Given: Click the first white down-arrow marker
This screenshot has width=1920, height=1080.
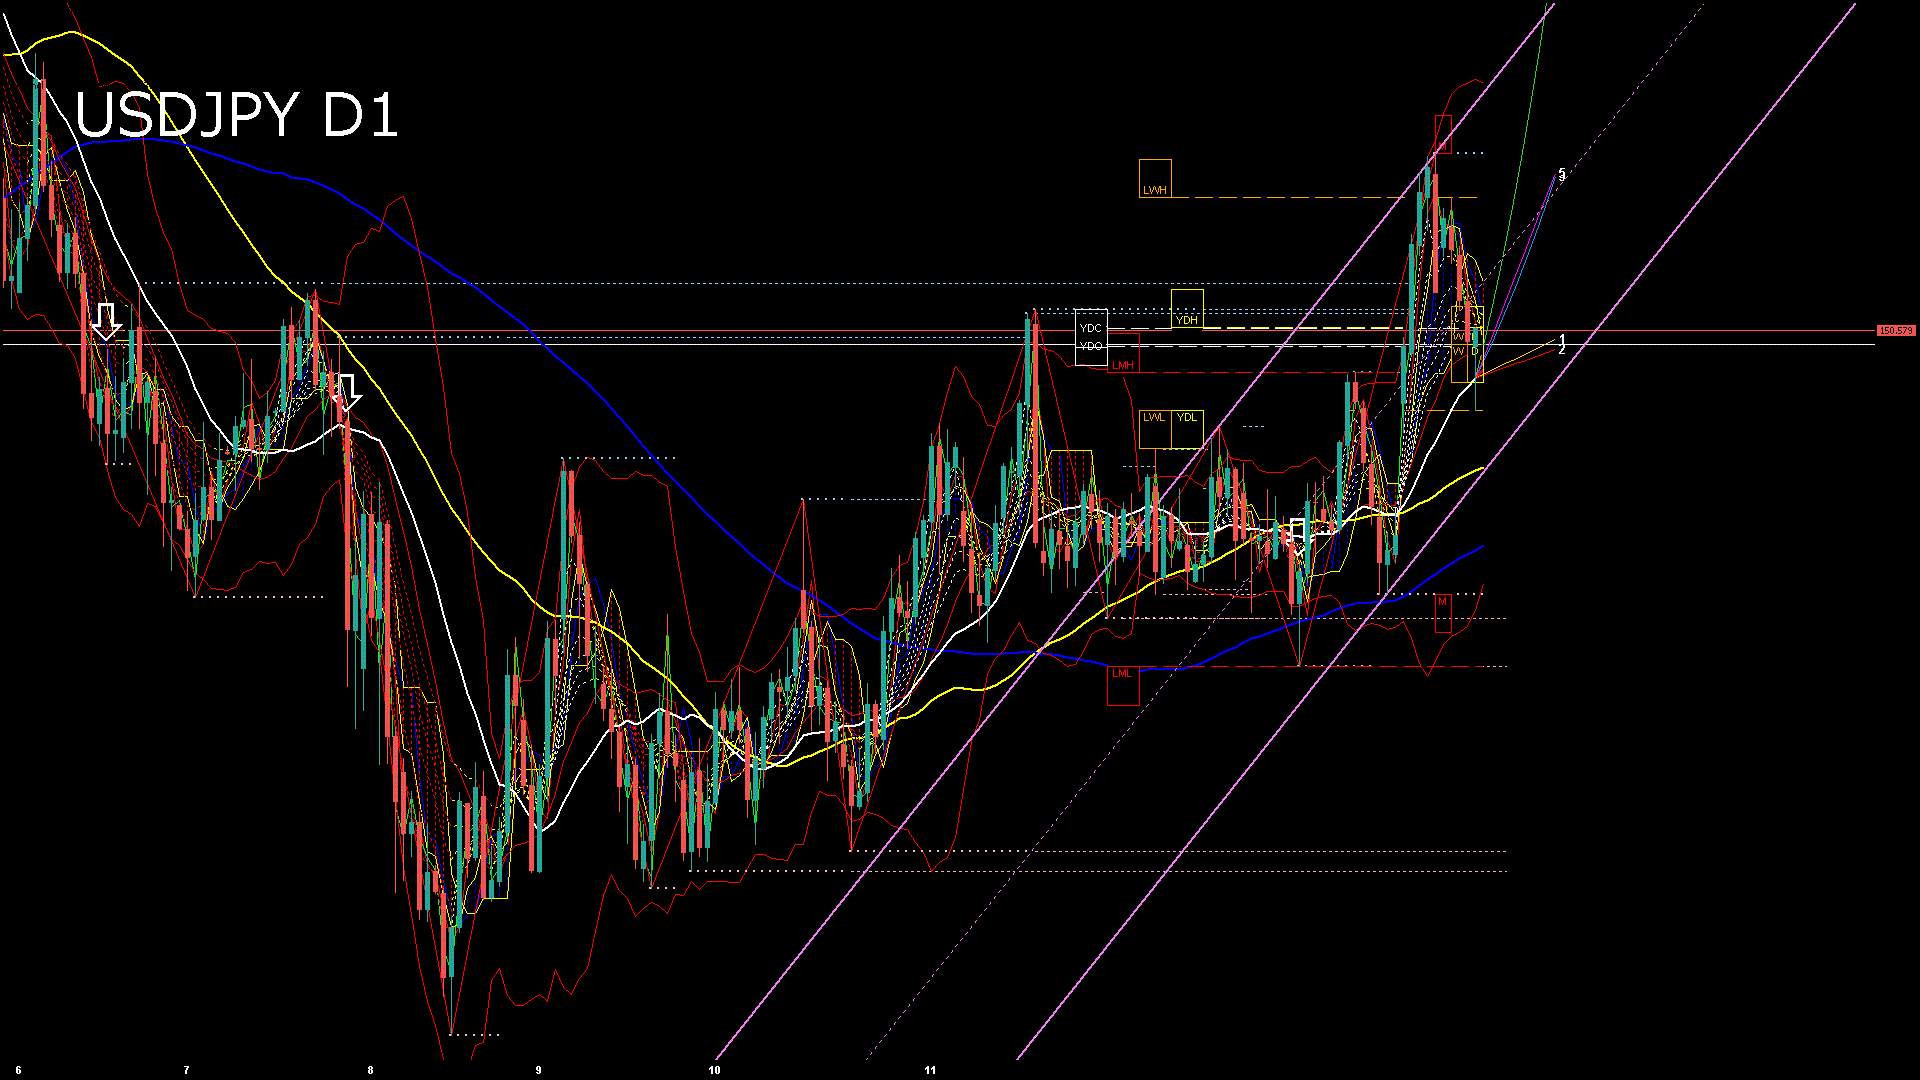Looking at the screenshot, I should 106,321.
